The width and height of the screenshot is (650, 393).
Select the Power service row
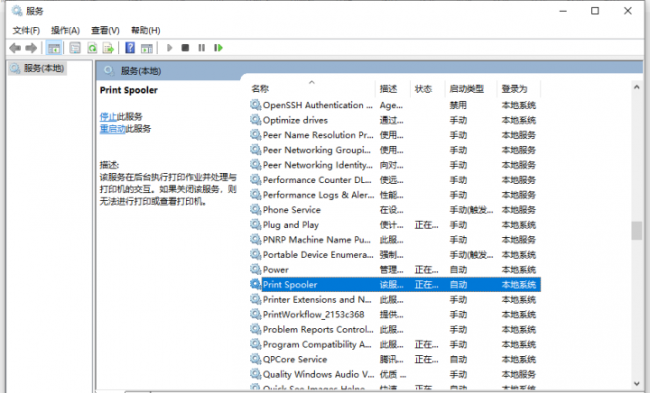click(395, 269)
